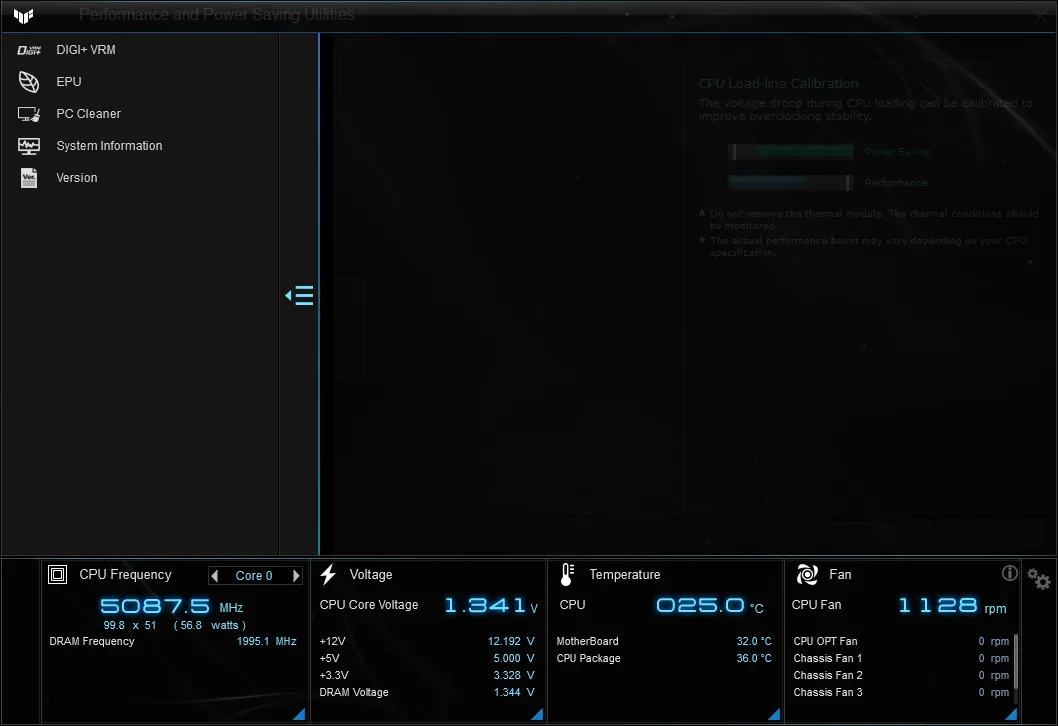This screenshot has height=726, width=1058.
Task: Open System Information from the side menu
Action: [109, 146]
